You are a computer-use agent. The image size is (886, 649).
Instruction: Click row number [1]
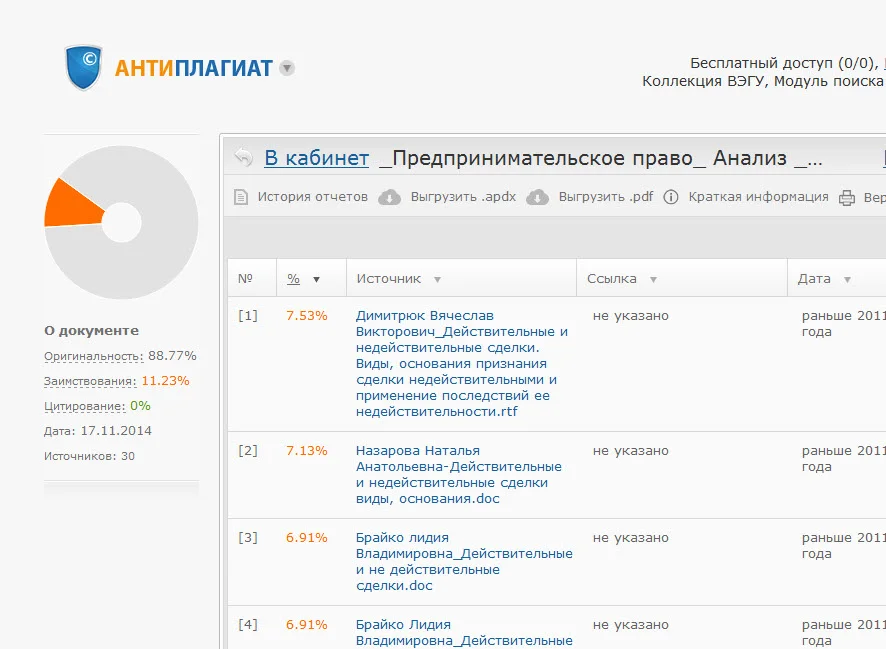tap(247, 315)
